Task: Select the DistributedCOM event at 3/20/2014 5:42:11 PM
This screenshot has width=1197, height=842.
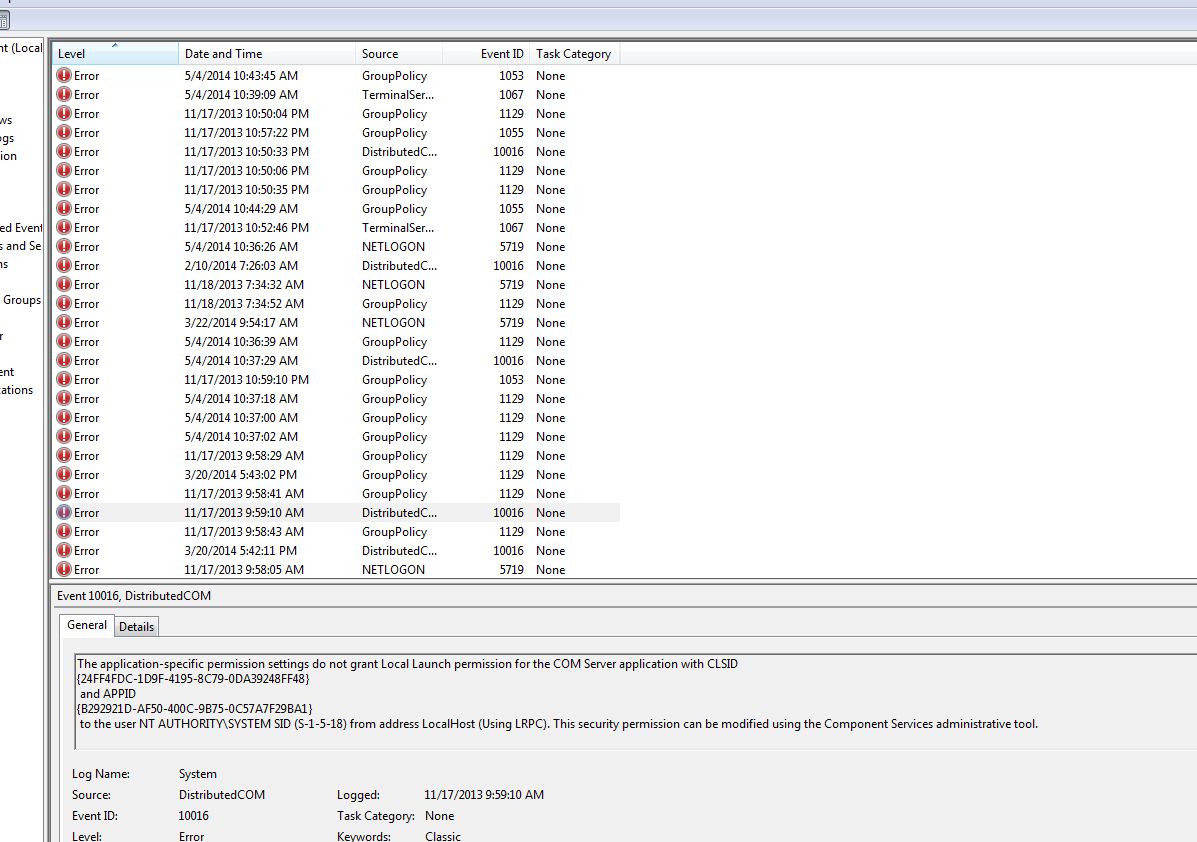Action: [x=240, y=551]
